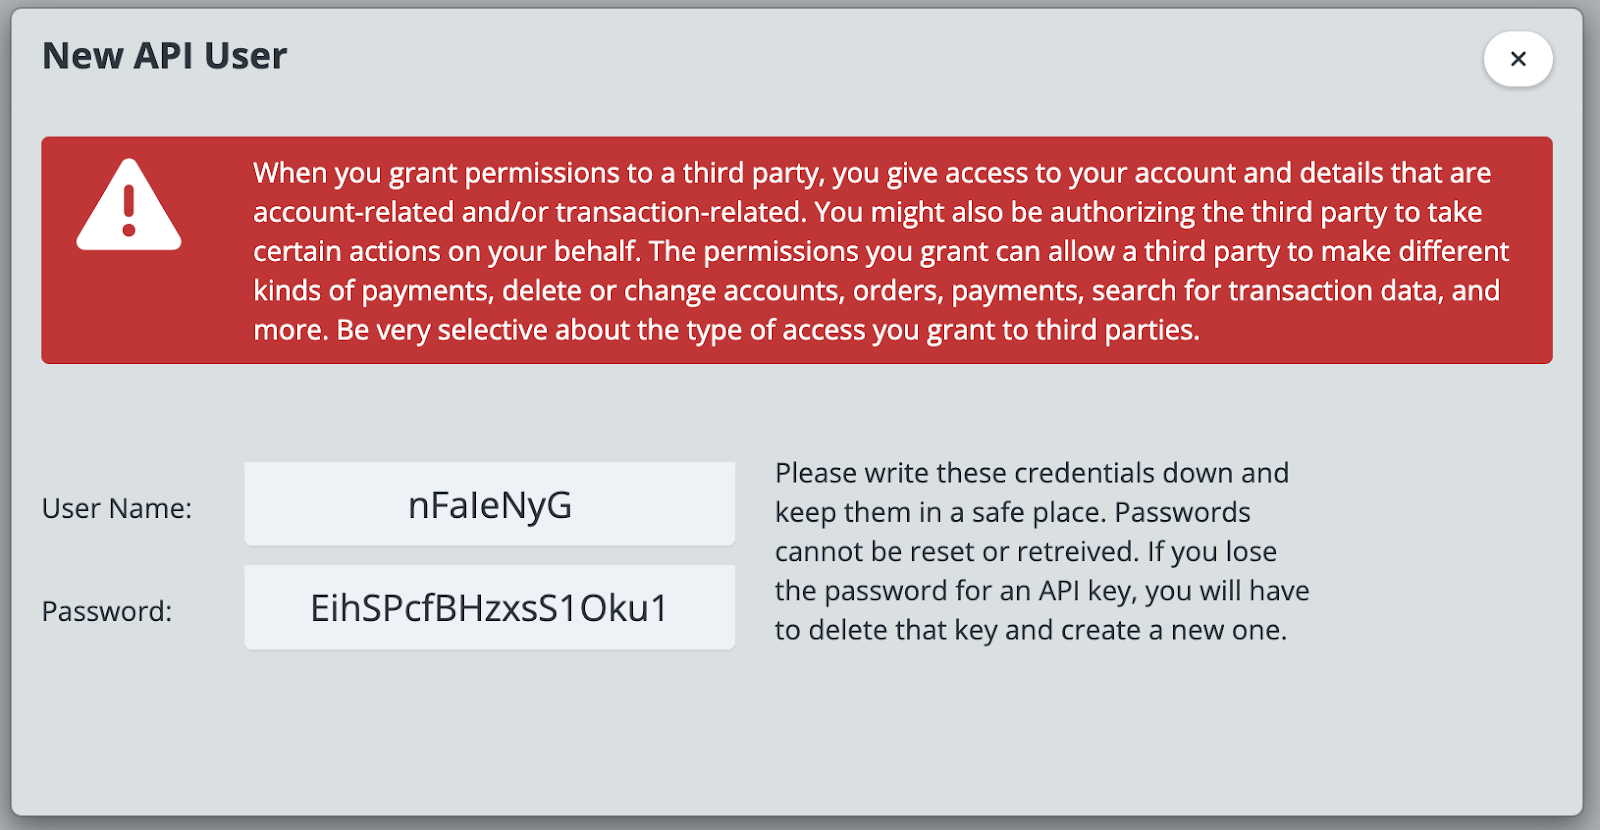Click the word "Passwords" in the credentials notice
This screenshot has width=1600, height=830.
point(1182,512)
